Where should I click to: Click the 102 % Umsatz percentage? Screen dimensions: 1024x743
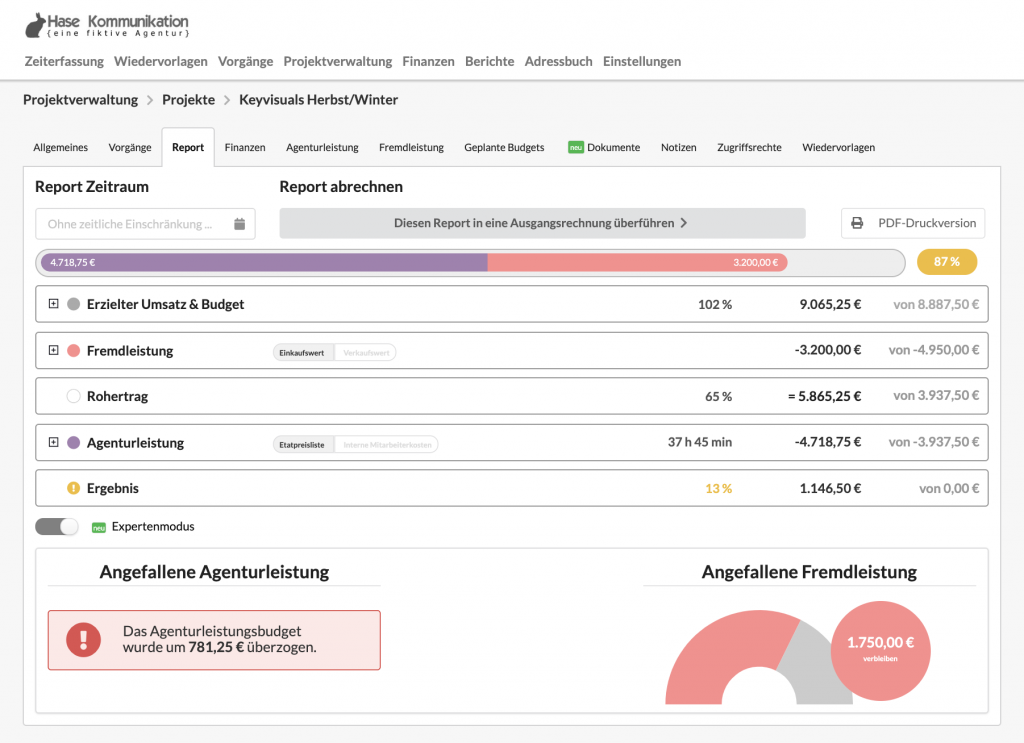pos(715,304)
